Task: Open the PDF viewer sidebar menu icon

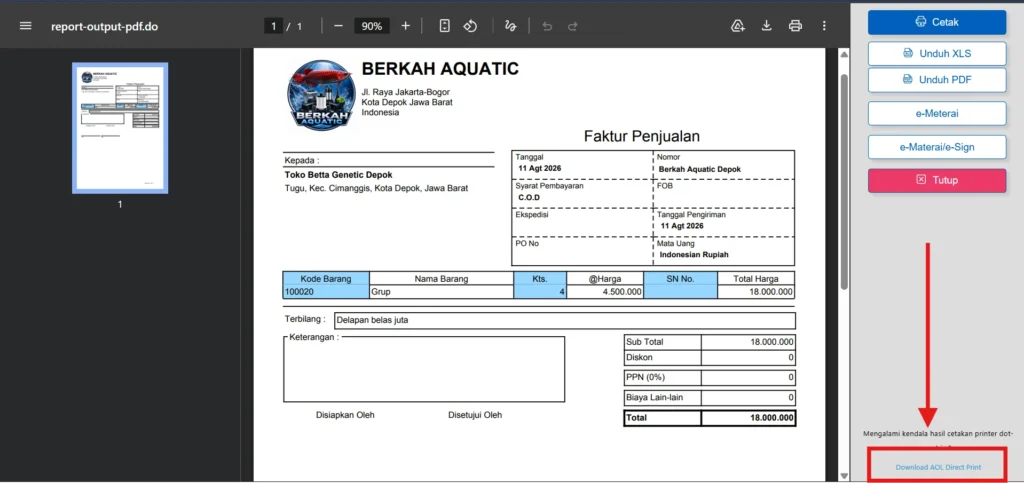Action: coord(25,26)
